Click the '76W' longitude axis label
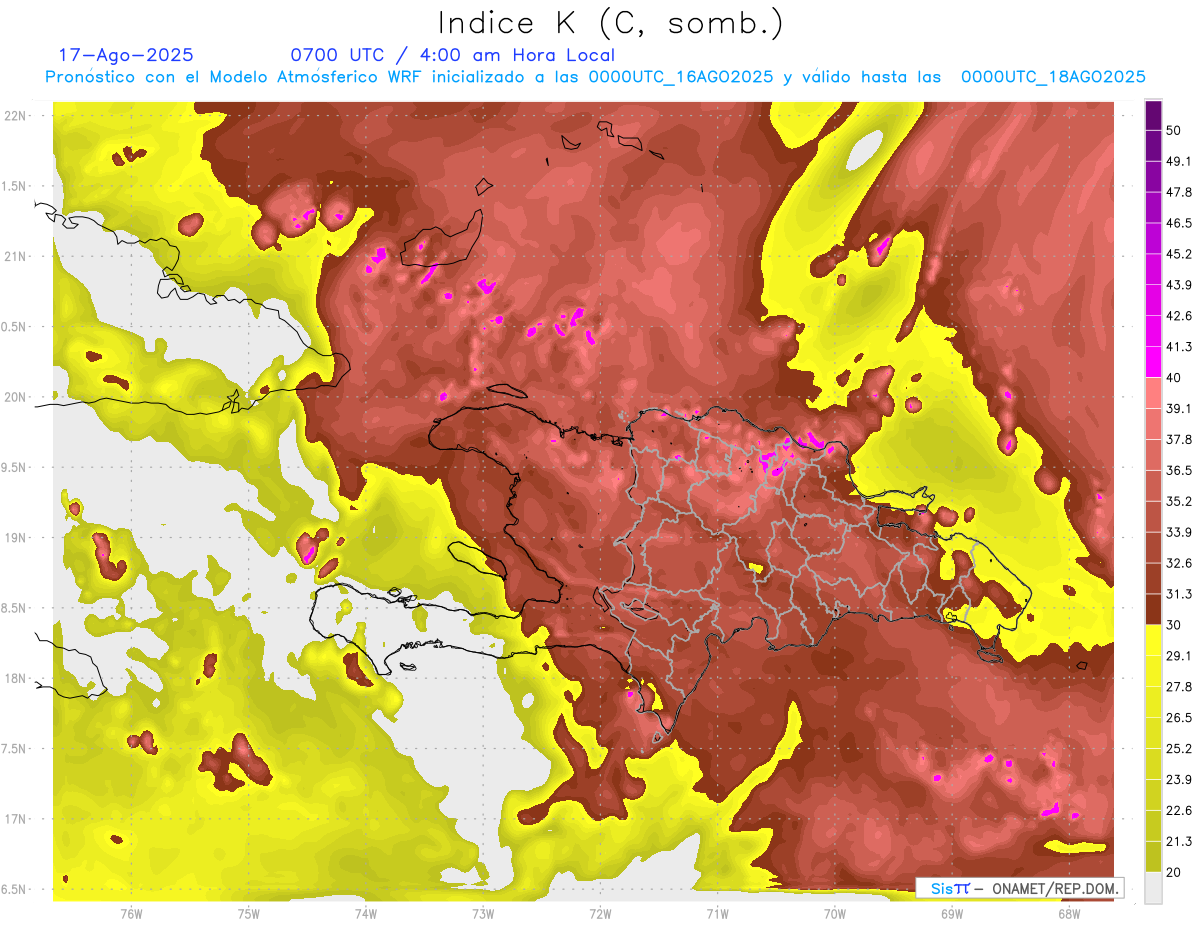Screen dimensions: 1200x927 [x=131, y=913]
